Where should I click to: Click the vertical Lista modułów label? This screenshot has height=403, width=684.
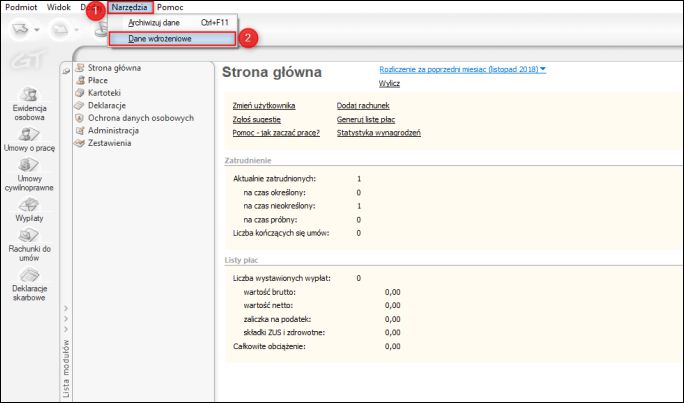[x=66, y=369]
